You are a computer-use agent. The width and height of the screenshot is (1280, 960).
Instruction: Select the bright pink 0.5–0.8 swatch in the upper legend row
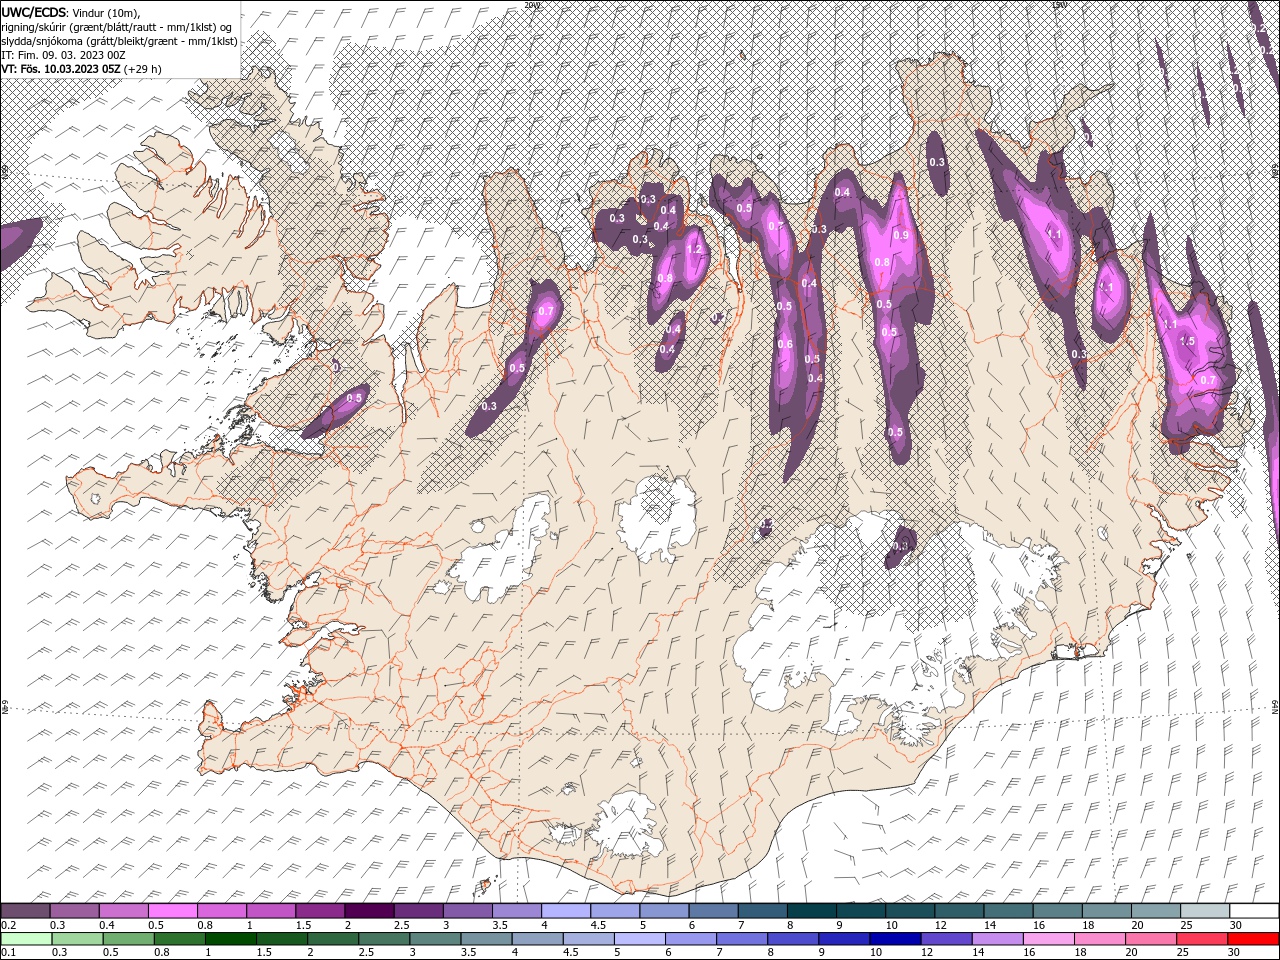(x=173, y=911)
